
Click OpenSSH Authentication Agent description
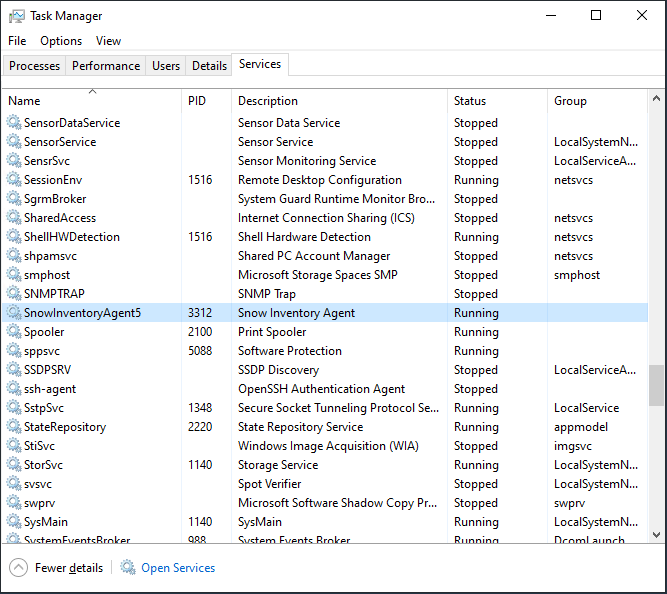[321, 389]
